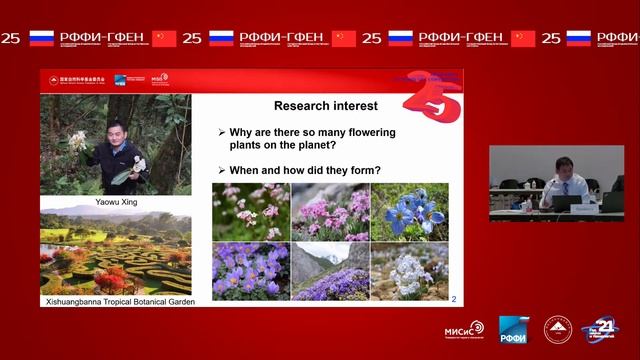Image resolution: width=640 pixels, height=360 pixels.
Task: Select the small pink-and-white flowers photo
Action: tap(251, 212)
